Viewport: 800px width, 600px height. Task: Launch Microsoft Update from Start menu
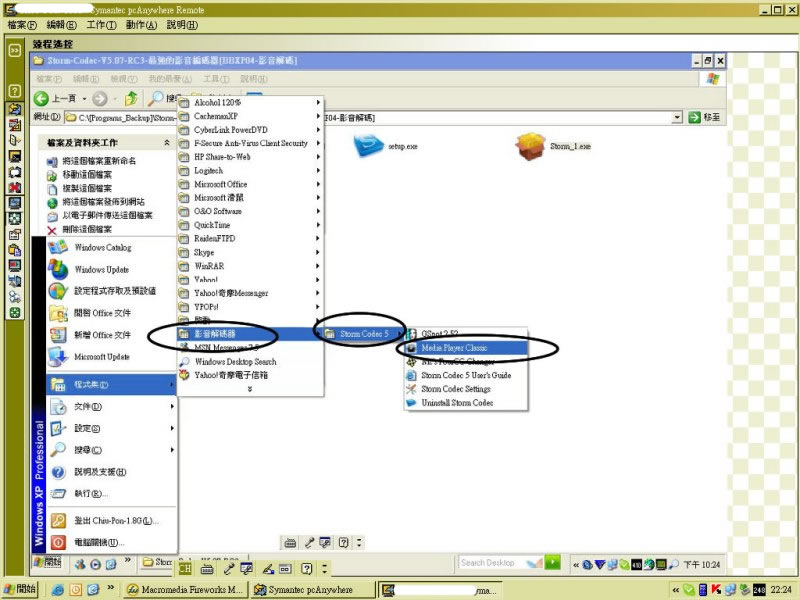[x=111, y=357]
